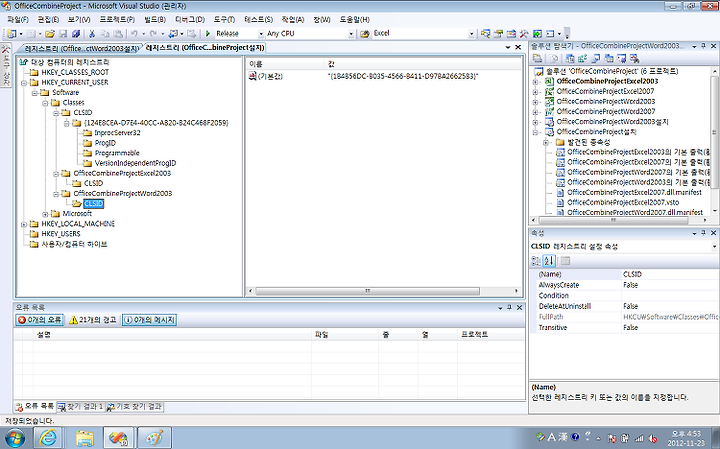The width and height of the screenshot is (720, 449).
Task: Open the 편집(E) menu
Action: [48, 20]
